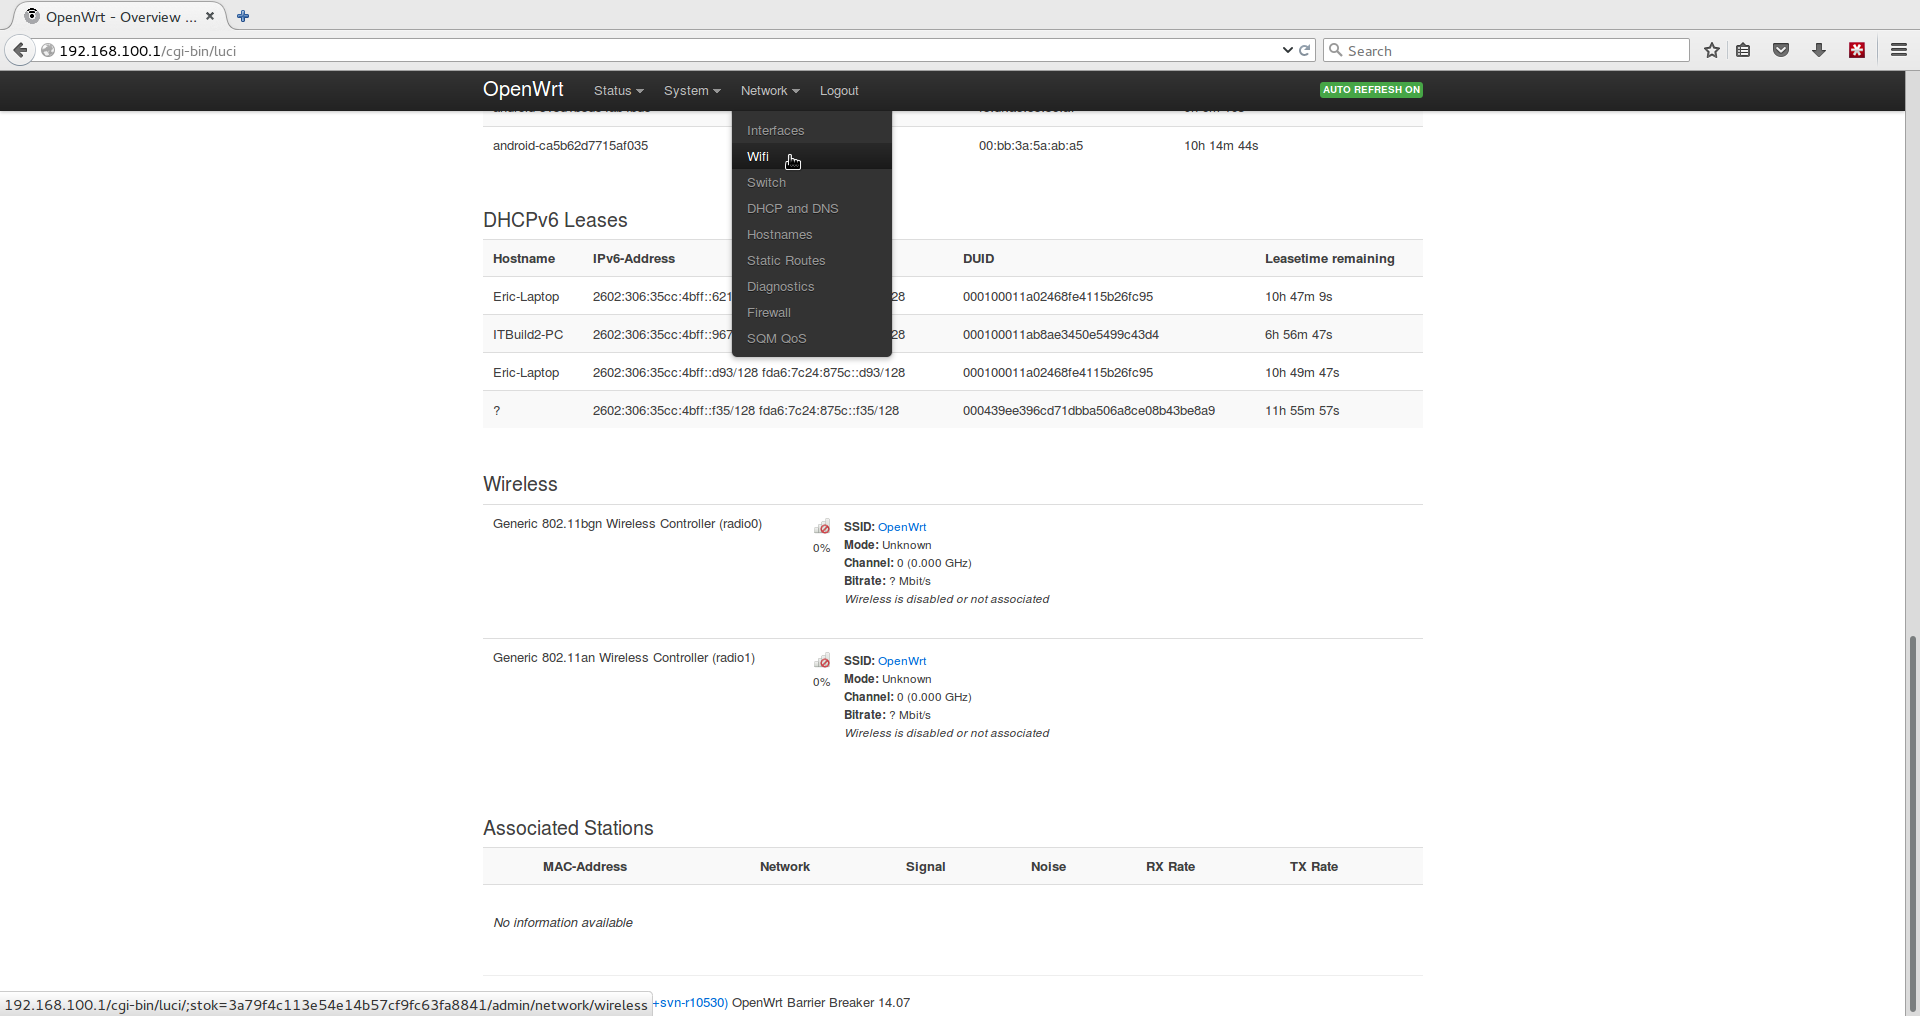This screenshot has width=1920, height=1016.
Task: Select DHCP and DNS menu entry
Action: [x=792, y=209]
